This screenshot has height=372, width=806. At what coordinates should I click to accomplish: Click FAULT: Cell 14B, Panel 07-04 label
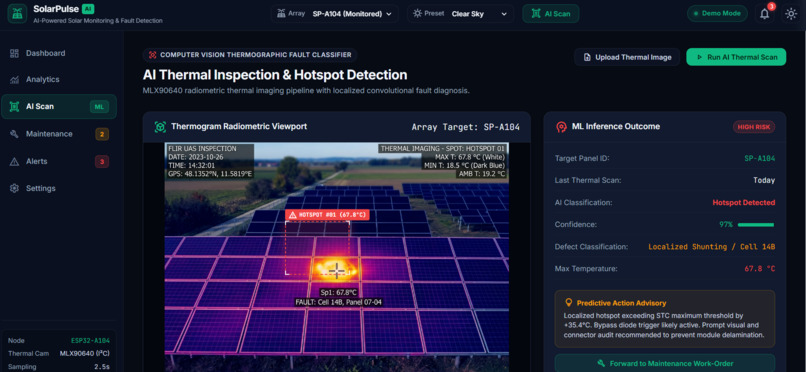(338, 302)
